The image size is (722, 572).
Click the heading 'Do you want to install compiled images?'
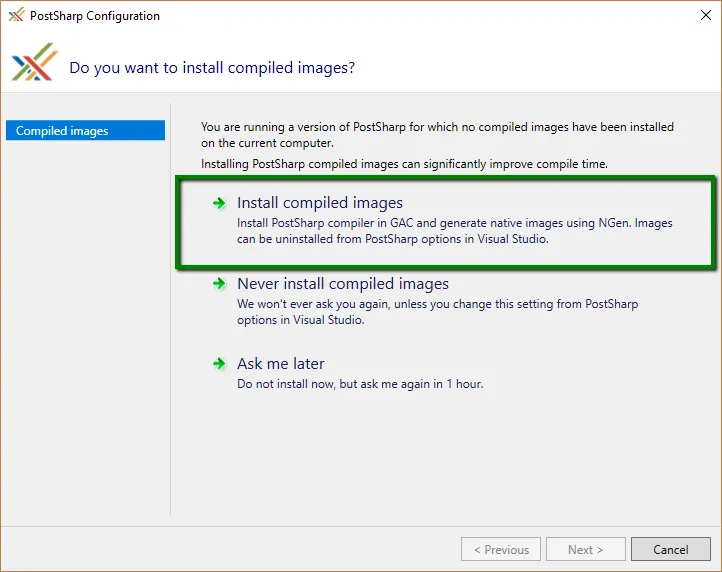pos(212,68)
